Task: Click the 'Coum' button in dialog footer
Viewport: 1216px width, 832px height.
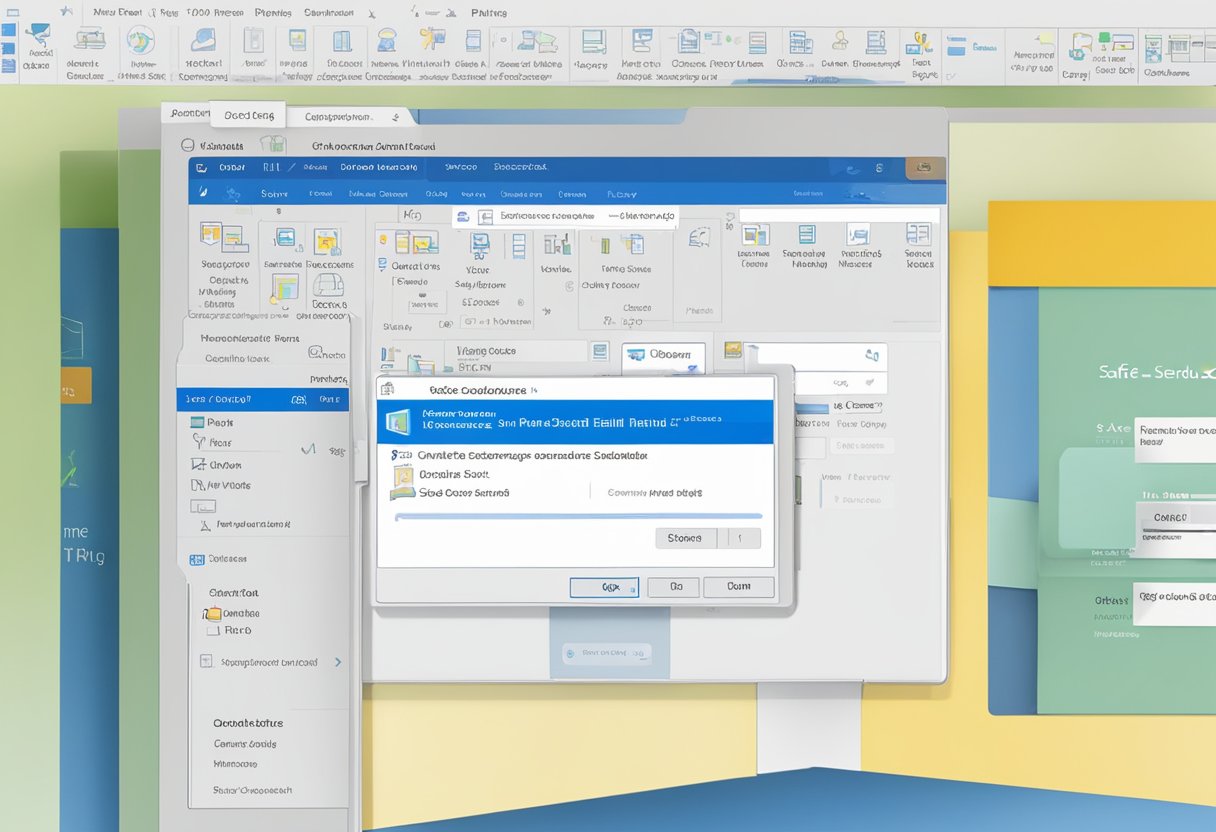Action: 738,587
